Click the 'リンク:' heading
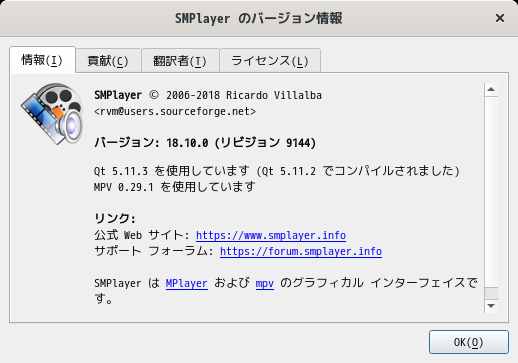 (115, 218)
